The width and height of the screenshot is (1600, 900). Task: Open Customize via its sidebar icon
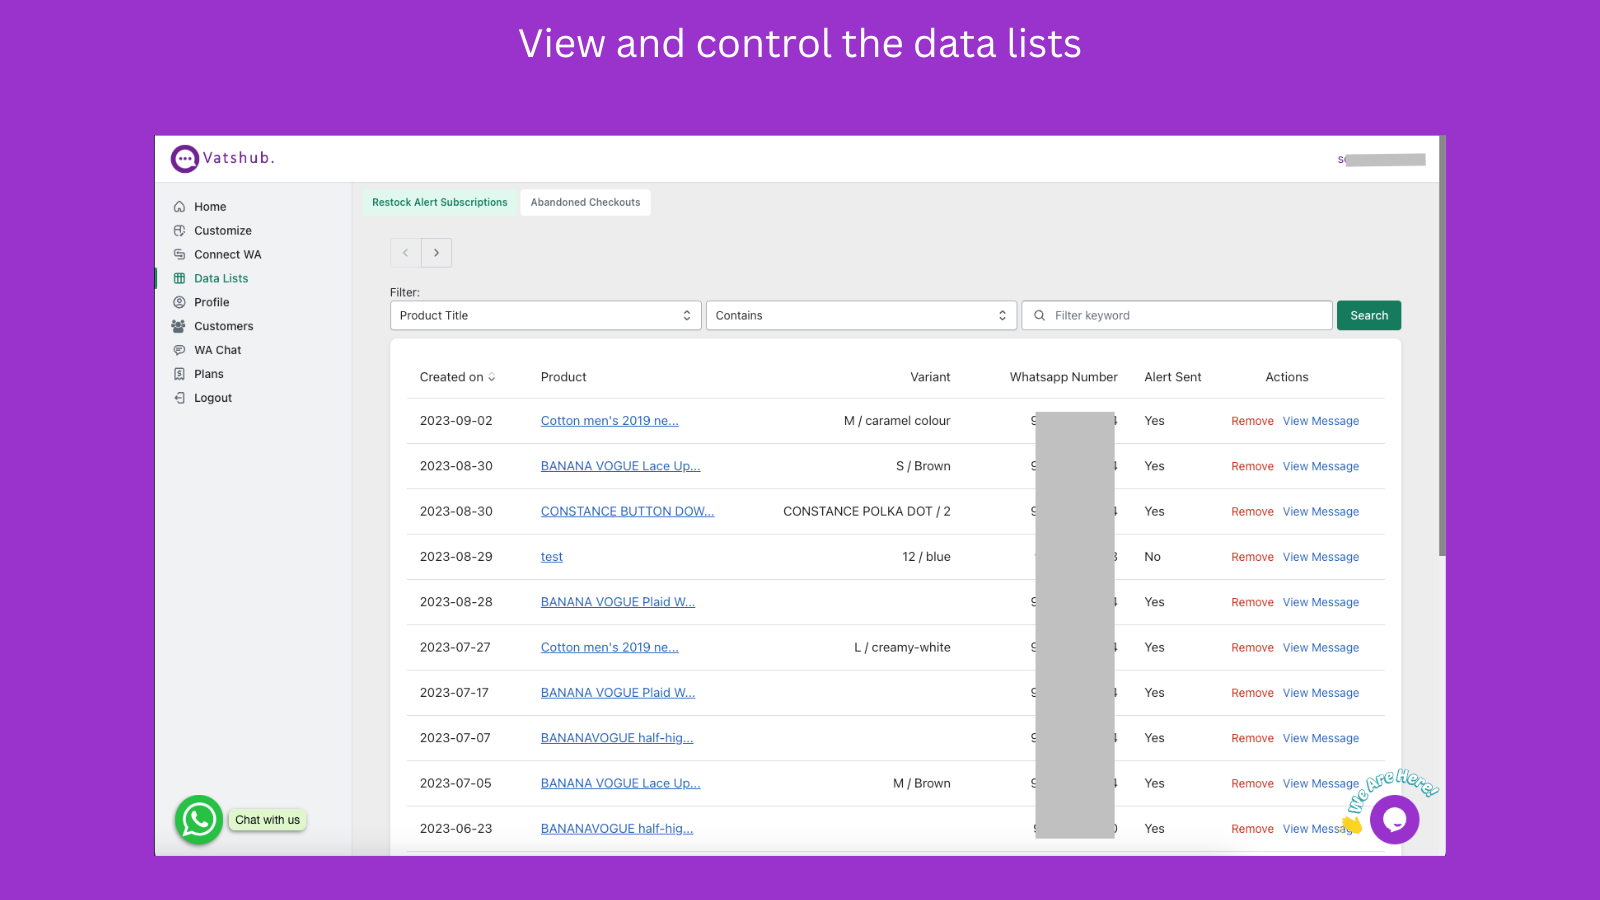[x=179, y=231]
